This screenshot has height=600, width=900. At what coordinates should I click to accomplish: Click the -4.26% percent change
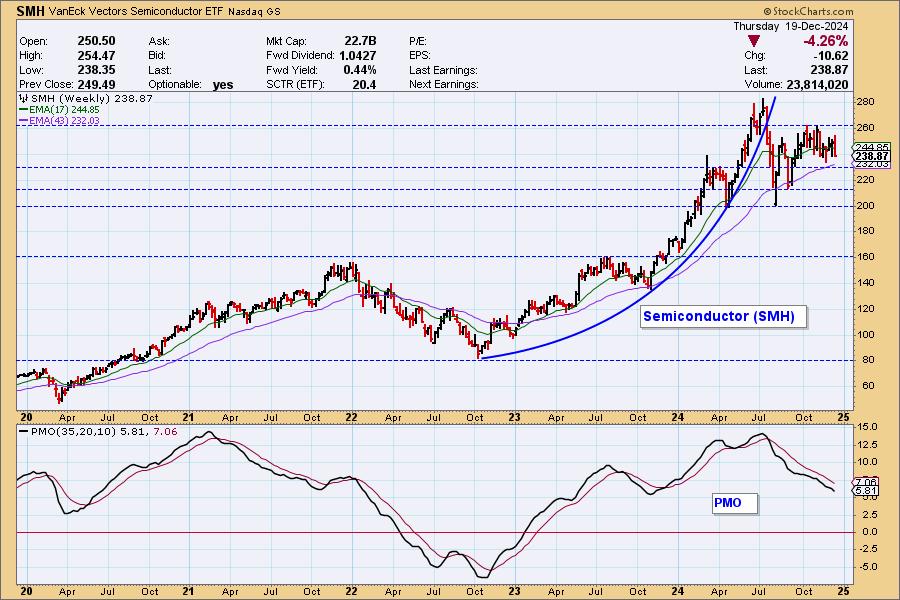pos(825,41)
